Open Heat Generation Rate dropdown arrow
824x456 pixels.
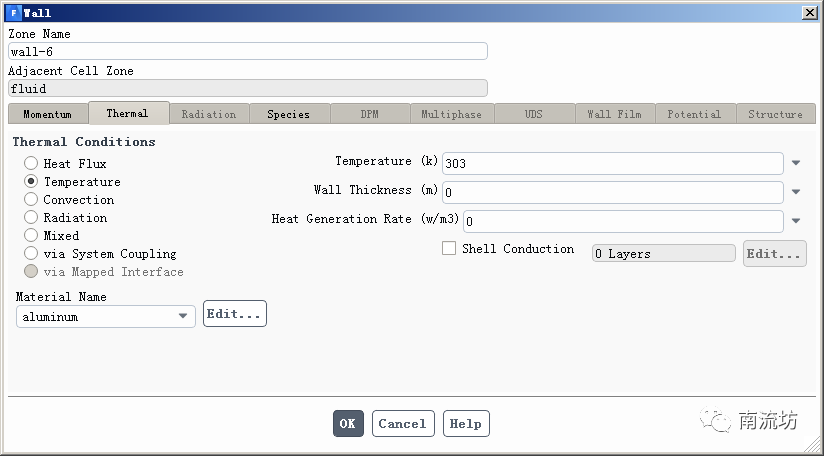796,221
